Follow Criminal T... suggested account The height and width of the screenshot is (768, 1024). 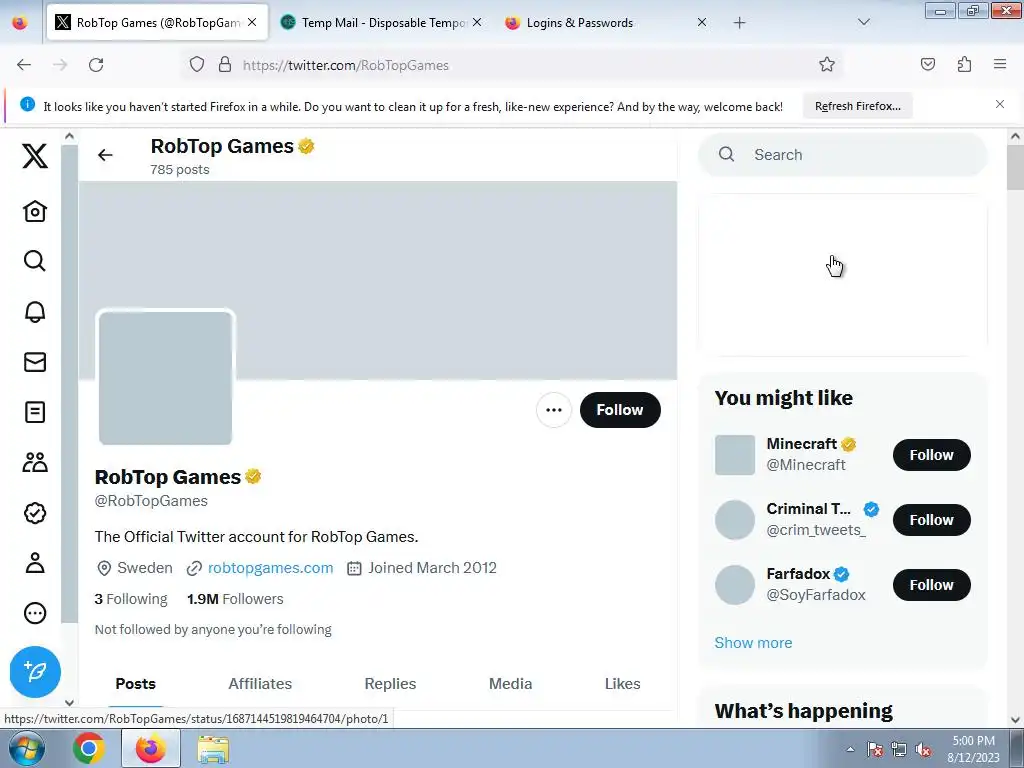click(x=931, y=520)
